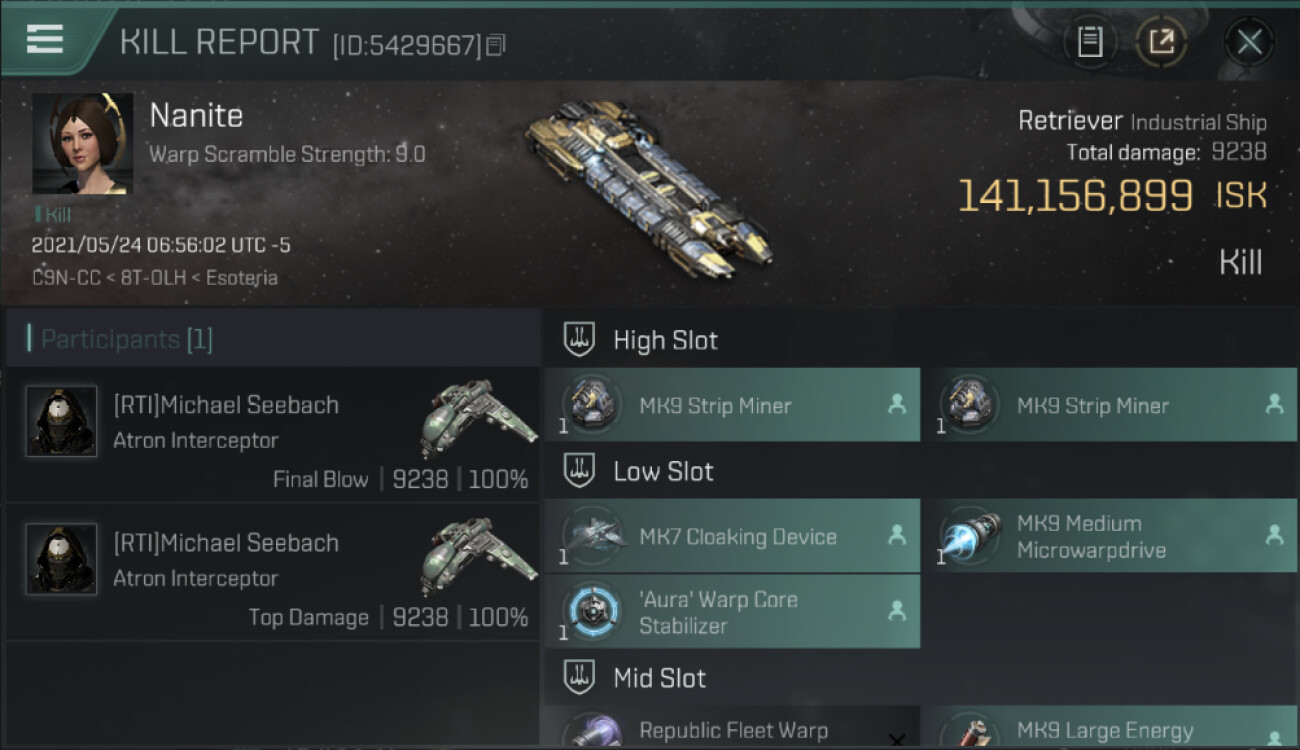The width and height of the screenshot is (1300, 750).
Task: Open the clipboard notes icon
Action: (x=1090, y=42)
